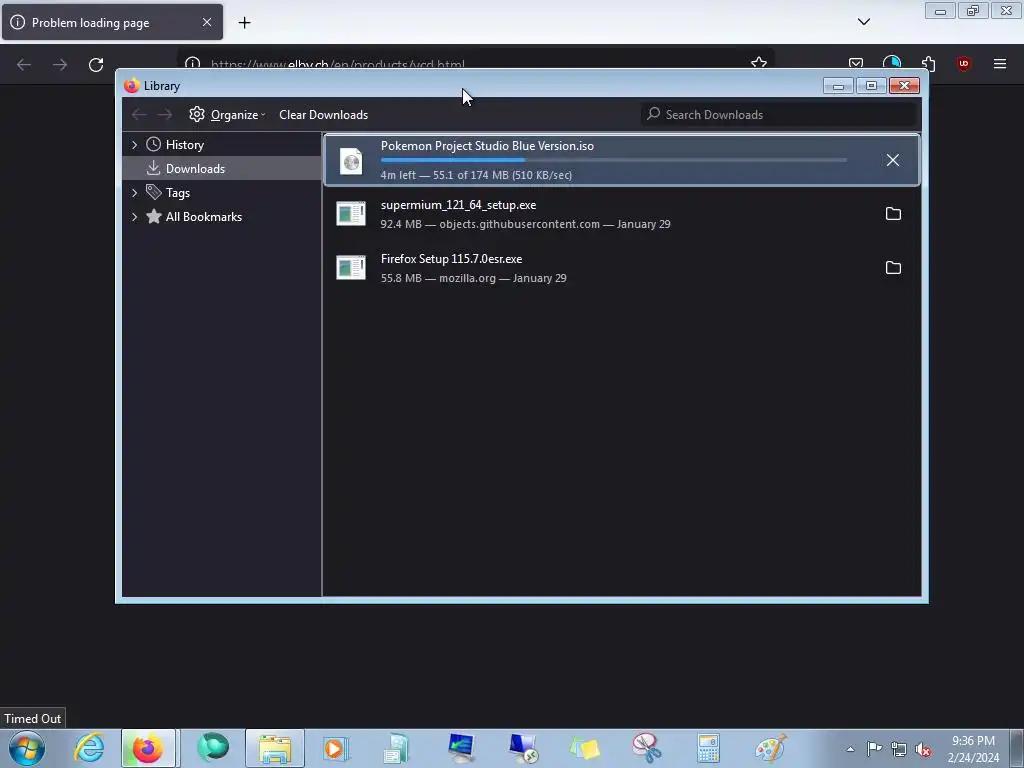The width and height of the screenshot is (1024, 768).
Task: Click the network tray icon
Action: tap(899, 749)
